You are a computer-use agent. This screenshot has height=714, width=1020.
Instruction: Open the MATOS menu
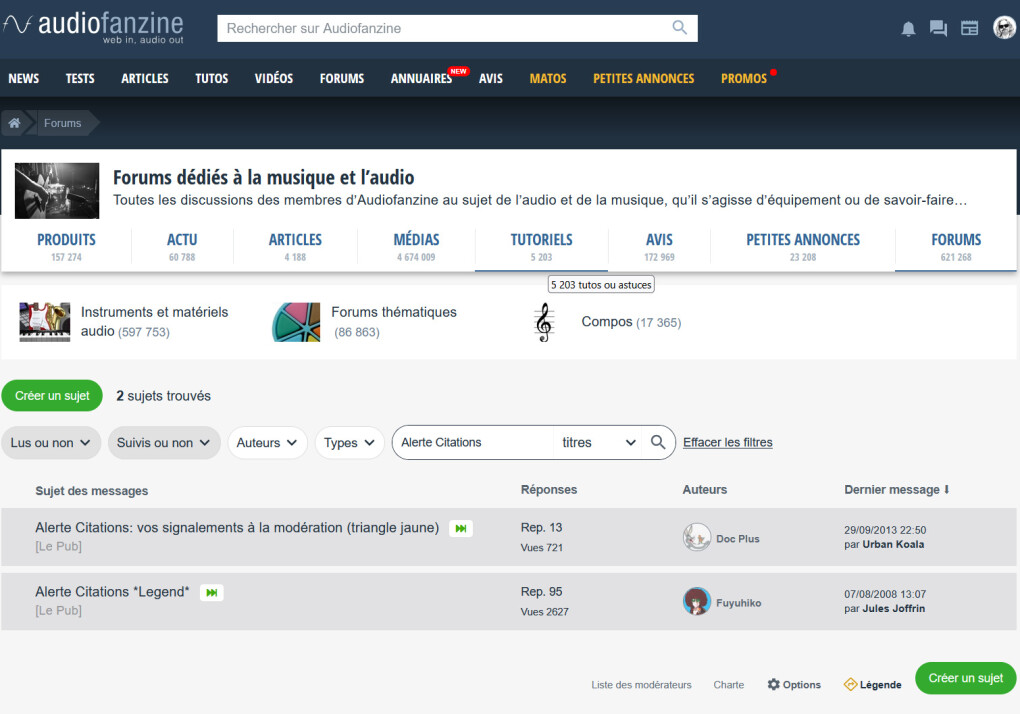[x=548, y=79]
